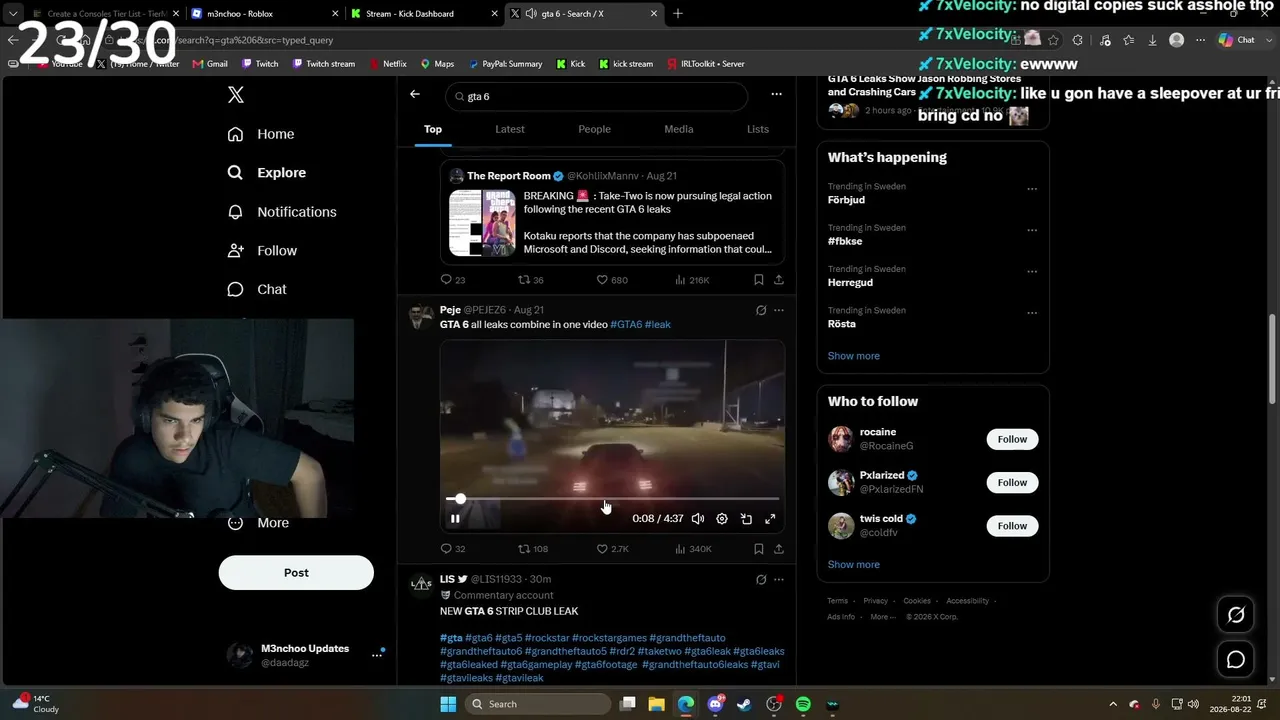
Task: Open more options on LIS post
Action: point(779,579)
